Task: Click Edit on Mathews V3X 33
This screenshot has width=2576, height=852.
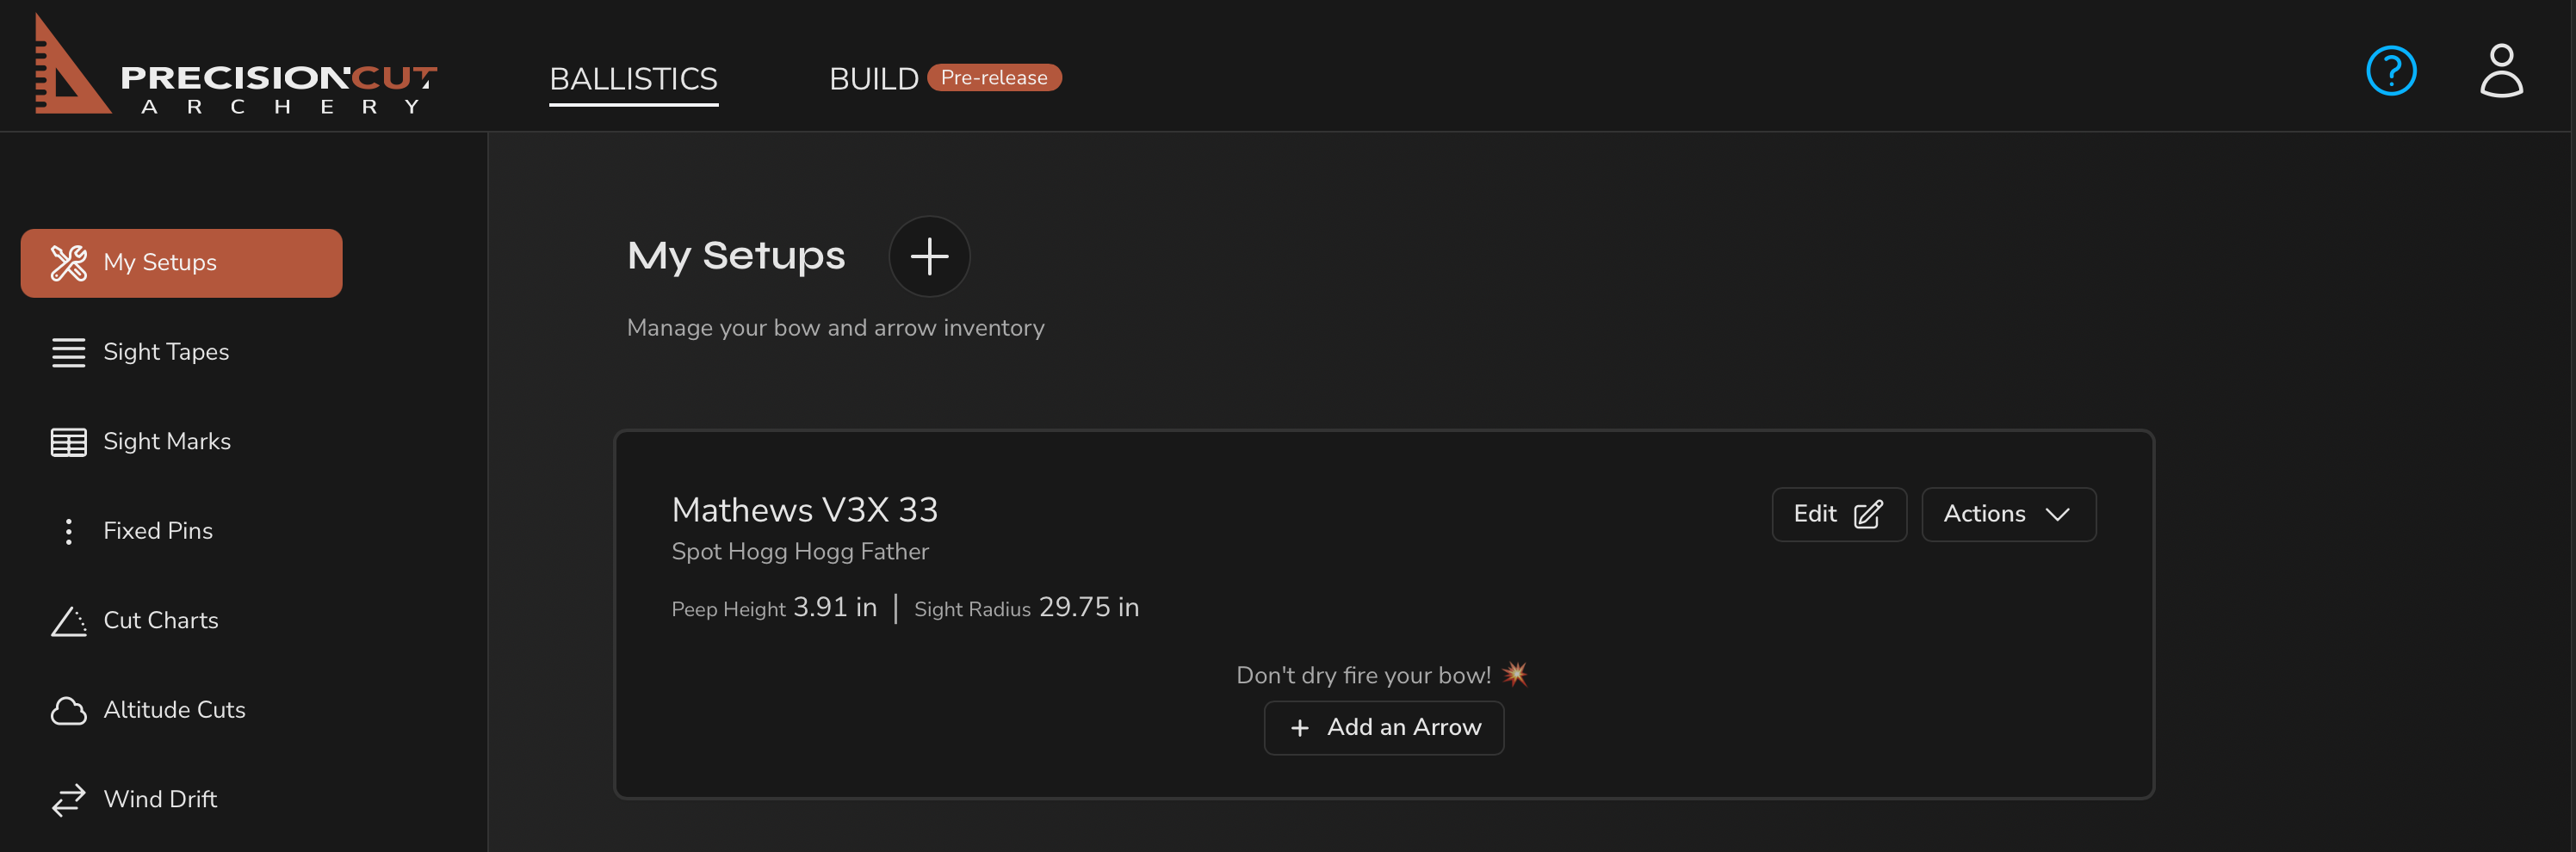Action: (1838, 514)
